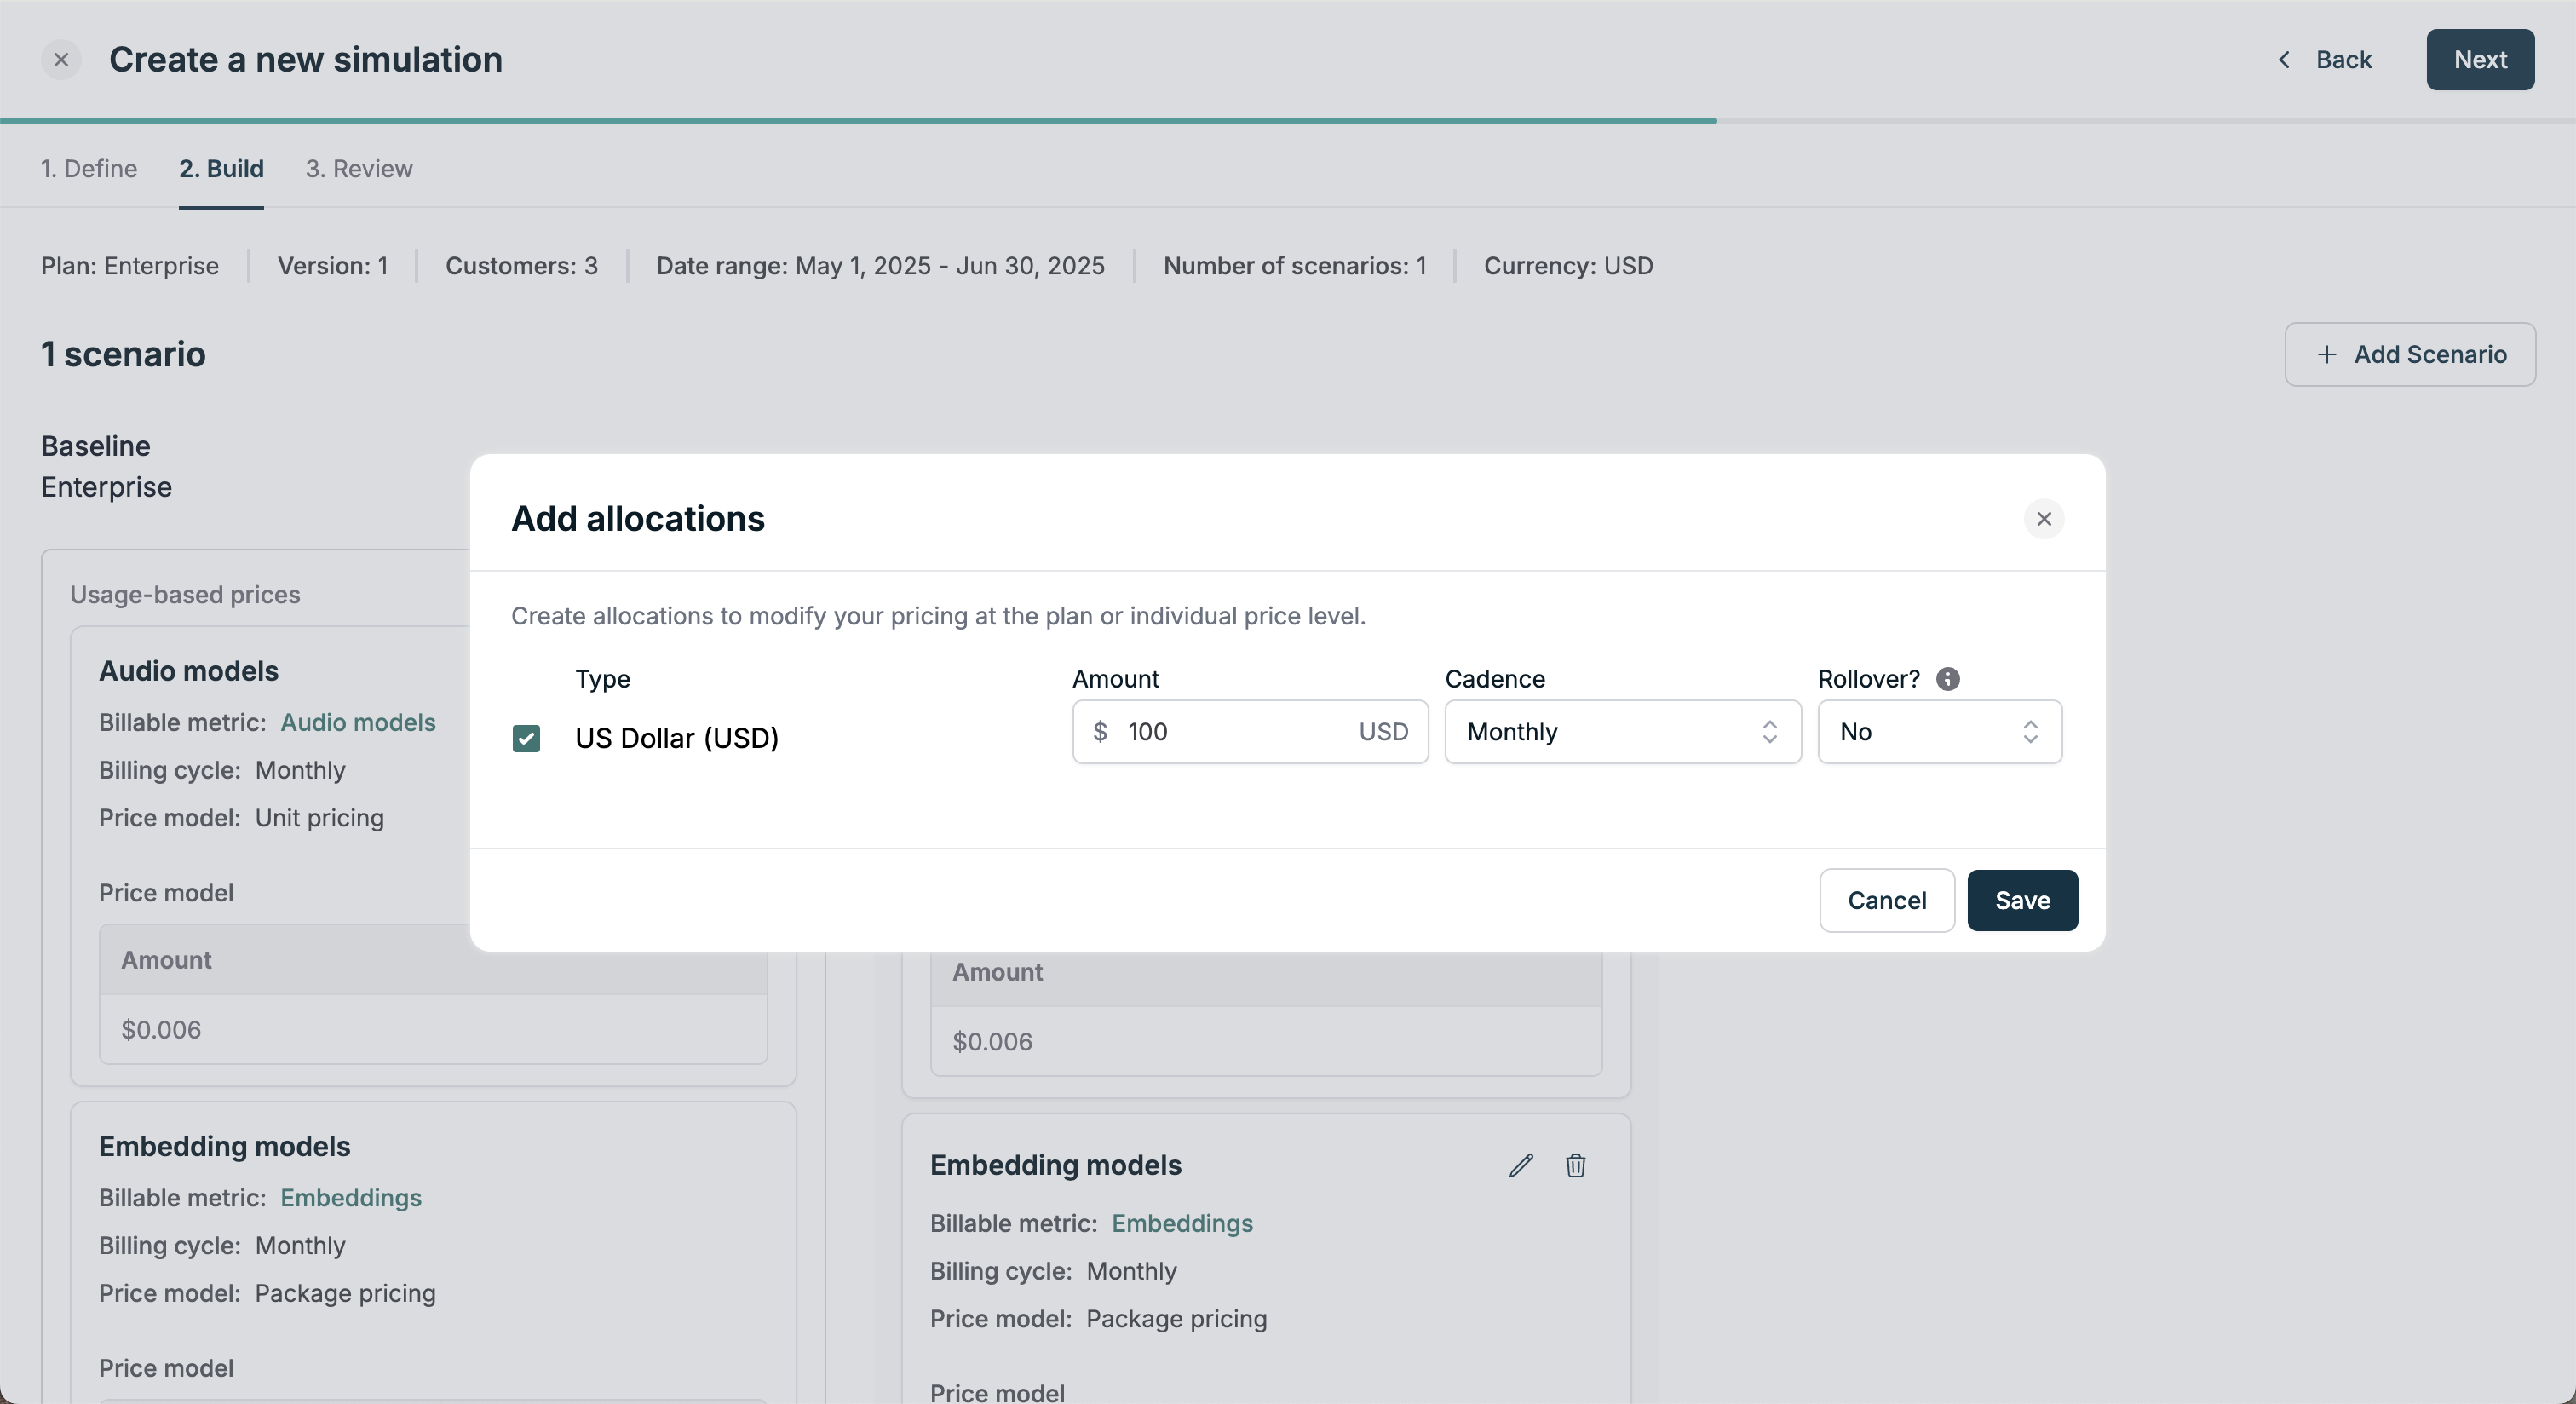Click the Next button
Screen dimensions: 2576x1404
(x=2480, y=60)
